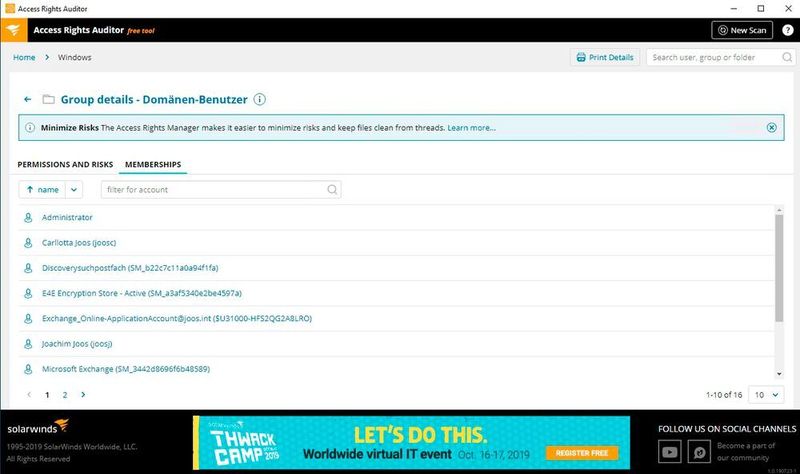Click the folder icon beside Group details
Image resolution: width=800 pixels, height=474 pixels.
[x=48, y=99]
